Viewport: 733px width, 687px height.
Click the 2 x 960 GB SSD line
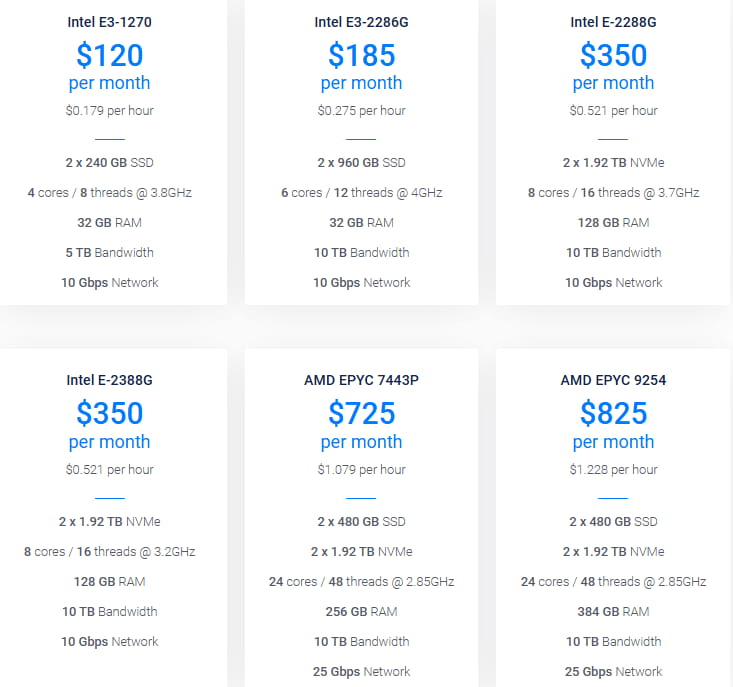[361, 163]
